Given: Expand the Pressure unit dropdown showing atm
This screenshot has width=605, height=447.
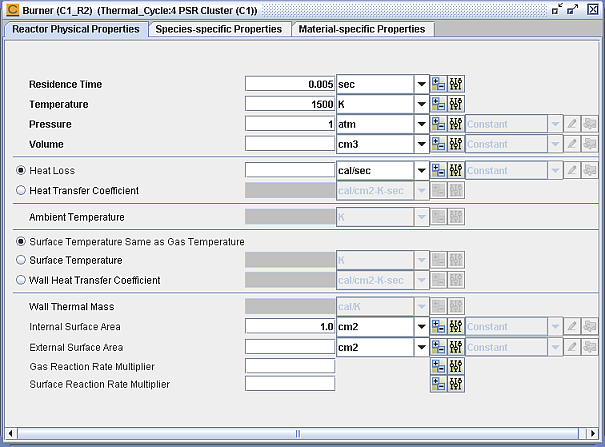Looking at the screenshot, I should tap(421, 124).
